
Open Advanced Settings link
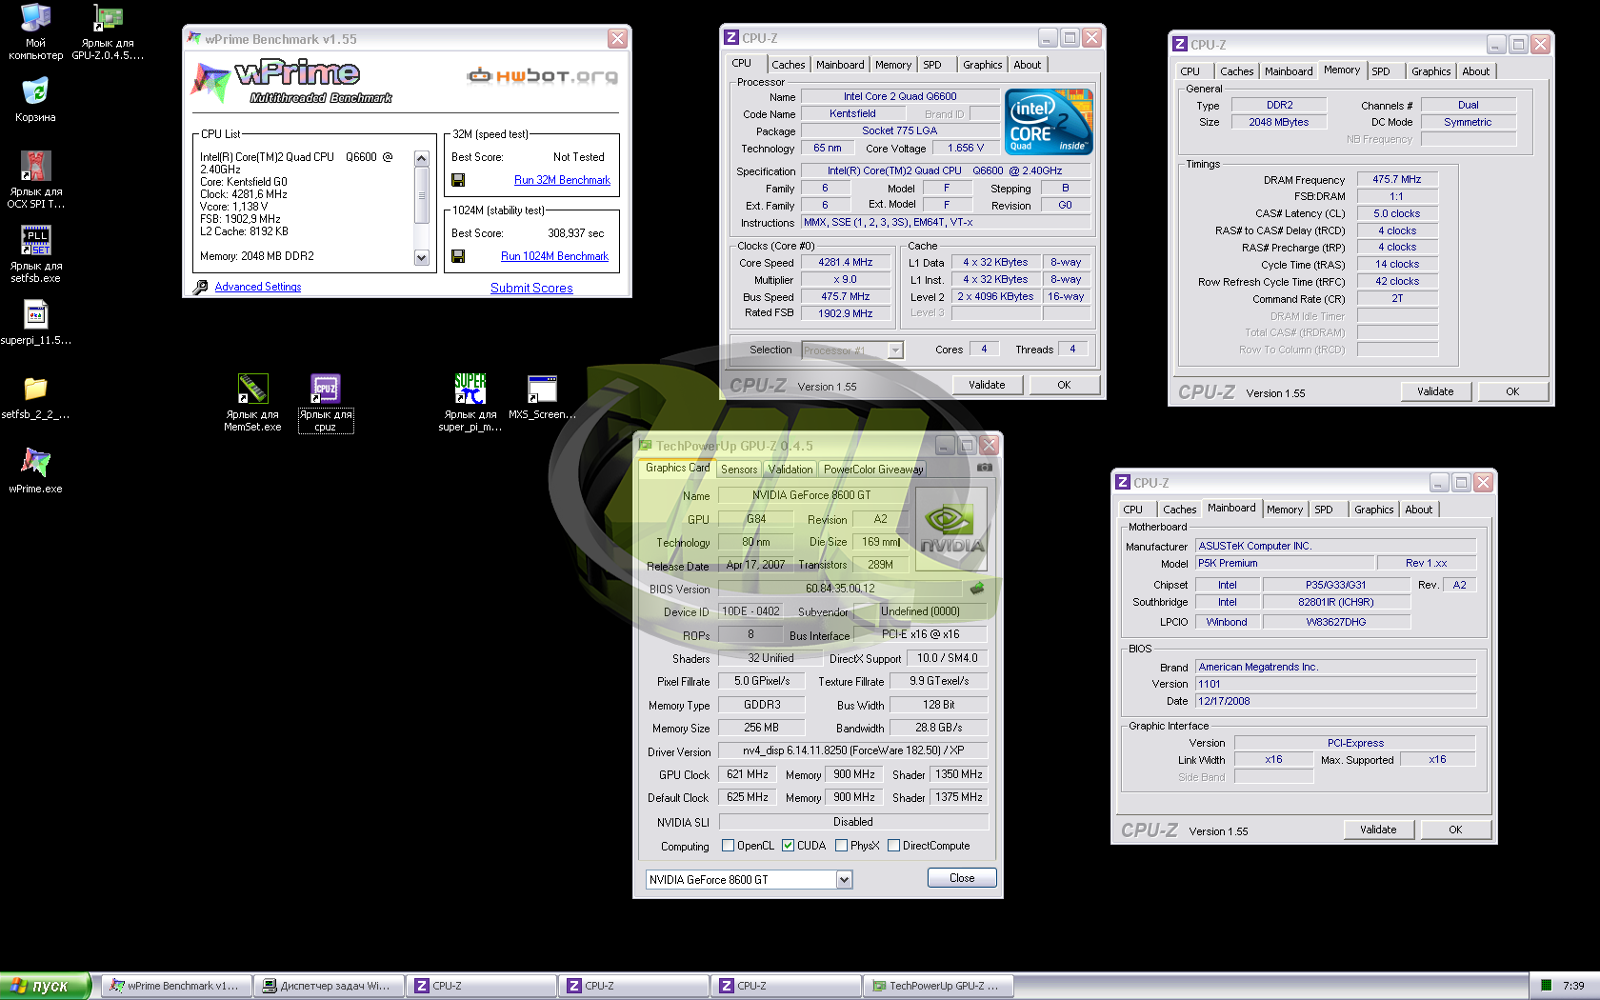click(258, 287)
